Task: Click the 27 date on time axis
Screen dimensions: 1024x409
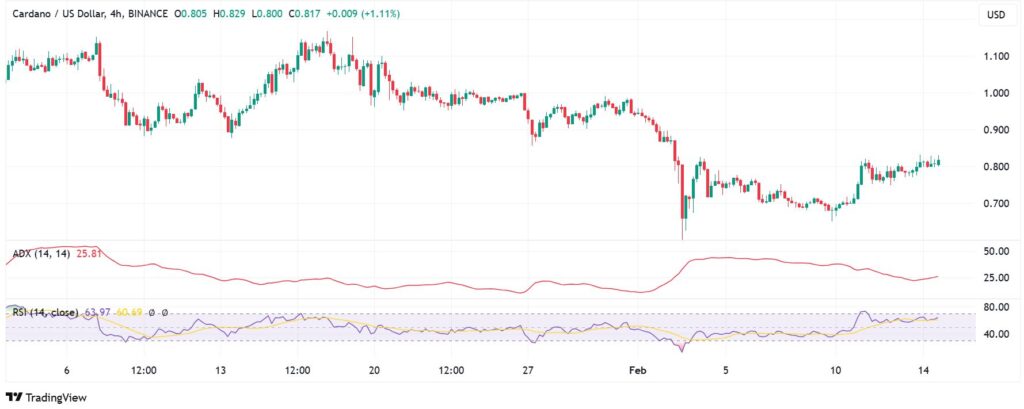Action: click(x=527, y=370)
